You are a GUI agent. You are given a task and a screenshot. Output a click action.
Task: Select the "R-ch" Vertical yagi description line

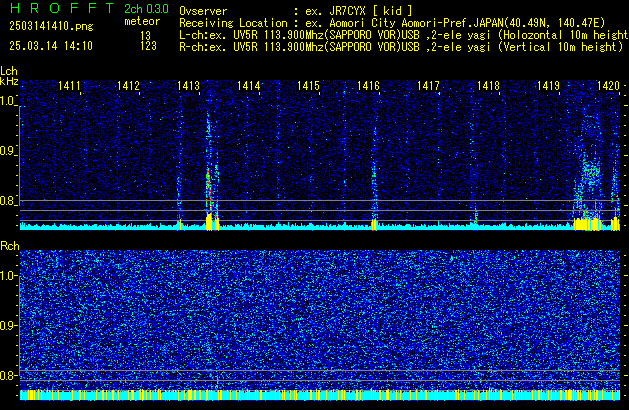401,47
